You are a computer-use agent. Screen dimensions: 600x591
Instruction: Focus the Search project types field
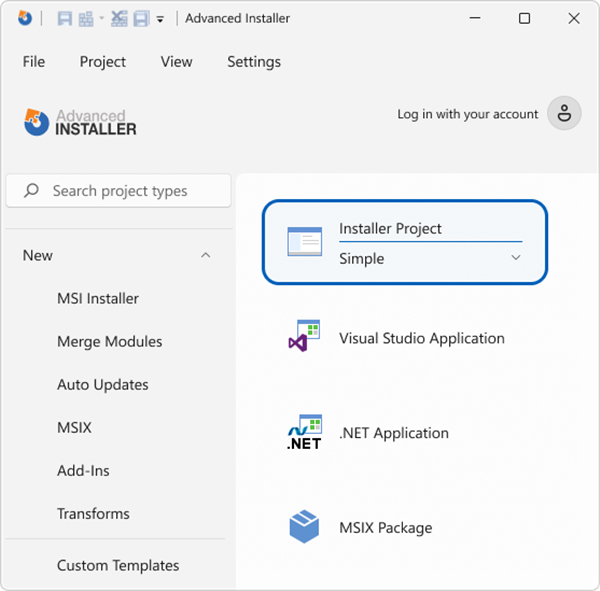(119, 191)
